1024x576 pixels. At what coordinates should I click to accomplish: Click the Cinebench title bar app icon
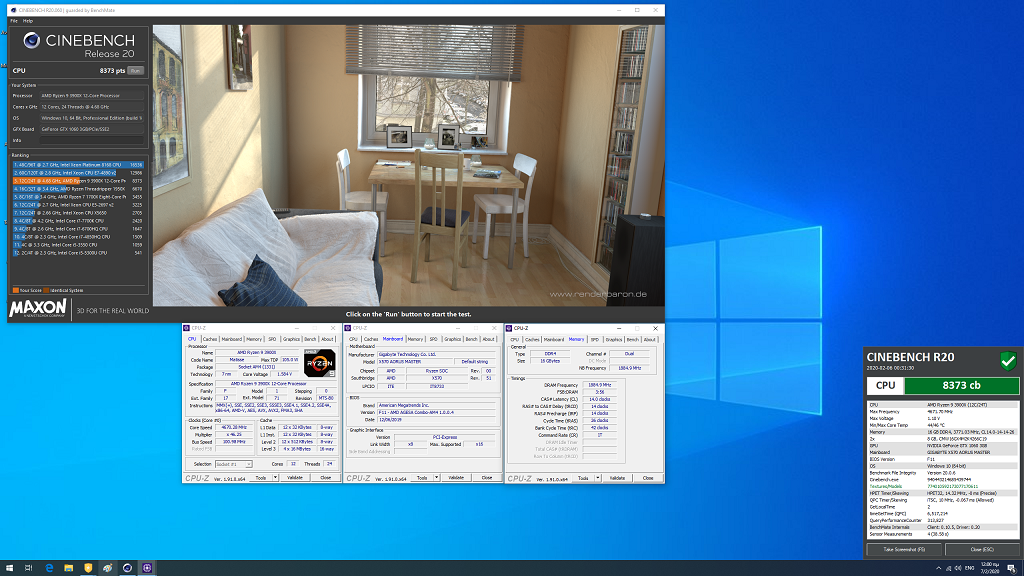click(13, 10)
